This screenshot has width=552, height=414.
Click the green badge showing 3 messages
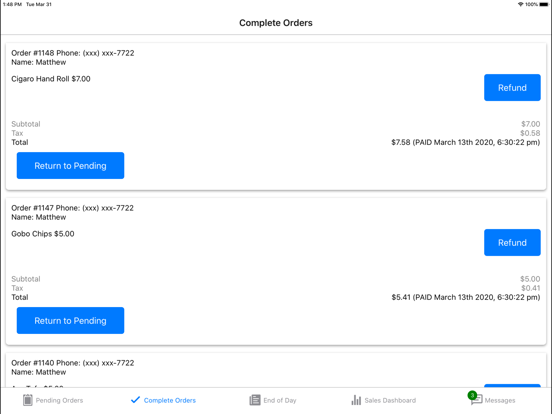[x=472, y=395]
